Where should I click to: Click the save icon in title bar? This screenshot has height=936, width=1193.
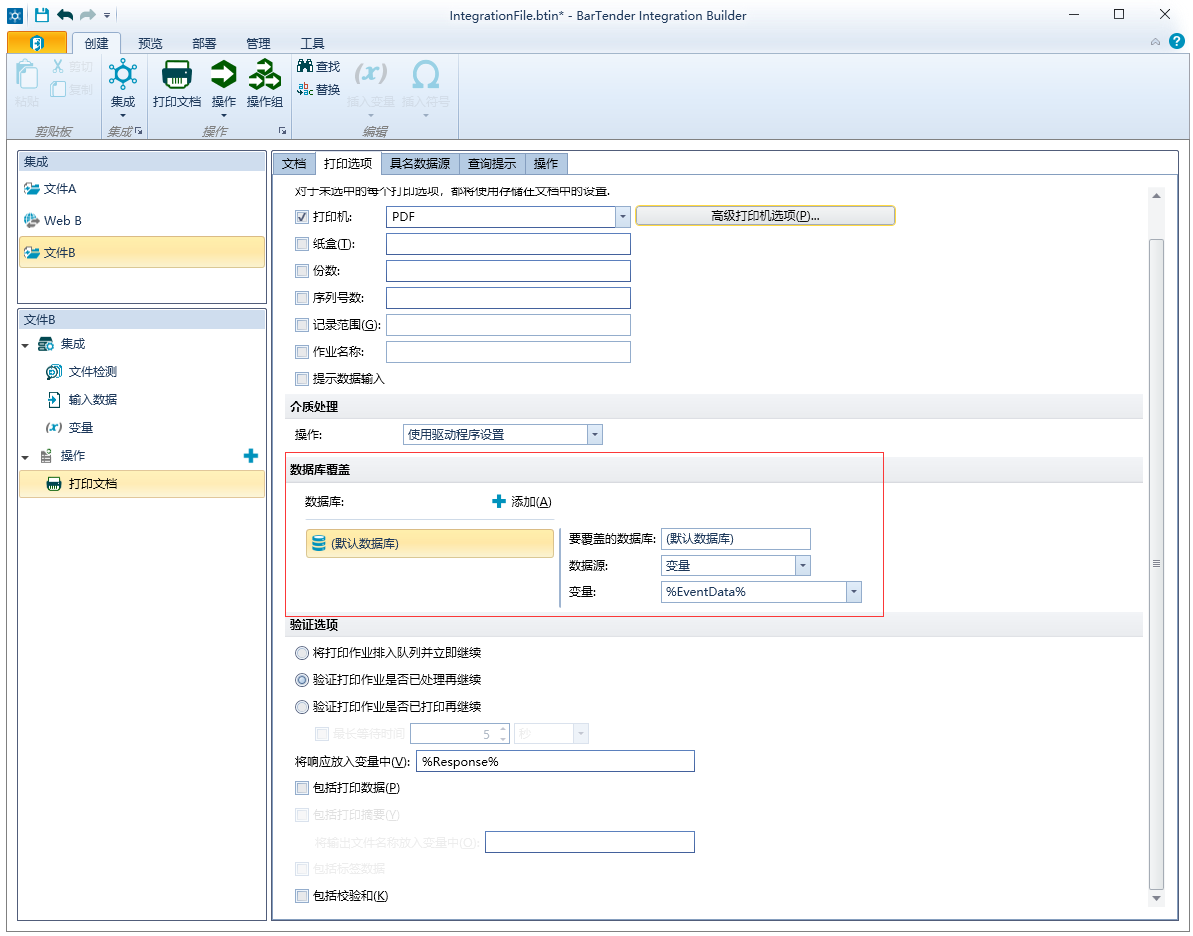tap(42, 15)
